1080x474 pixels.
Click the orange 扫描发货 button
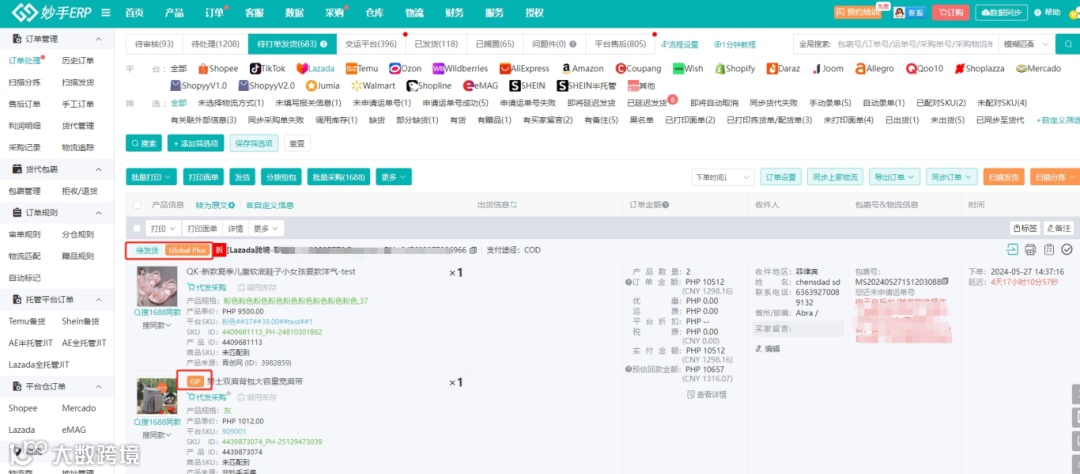(1004, 177)
